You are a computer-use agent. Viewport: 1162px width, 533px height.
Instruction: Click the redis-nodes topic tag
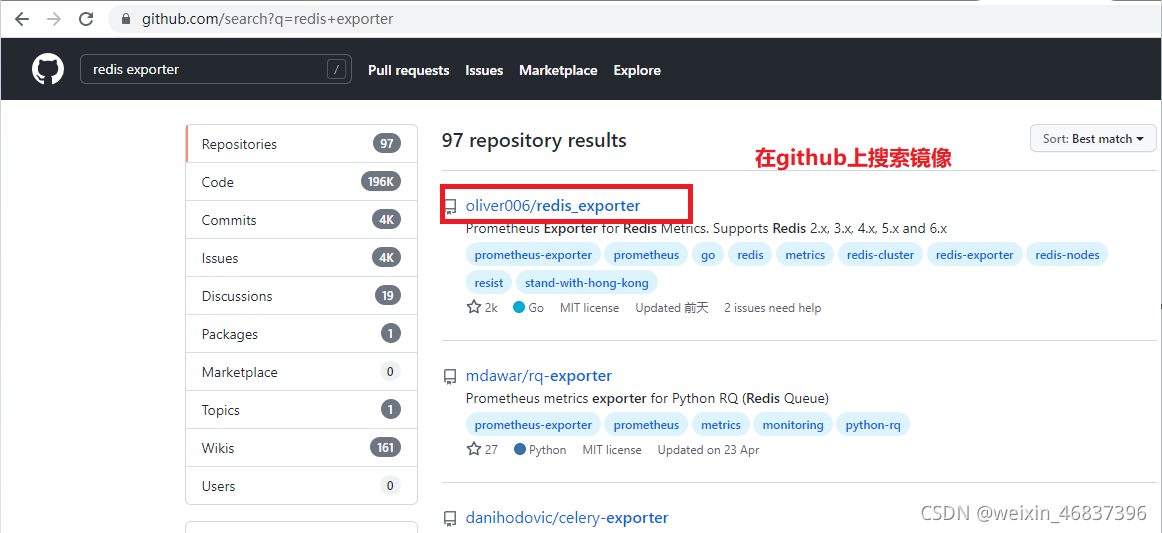click(x=1067, y=255)
